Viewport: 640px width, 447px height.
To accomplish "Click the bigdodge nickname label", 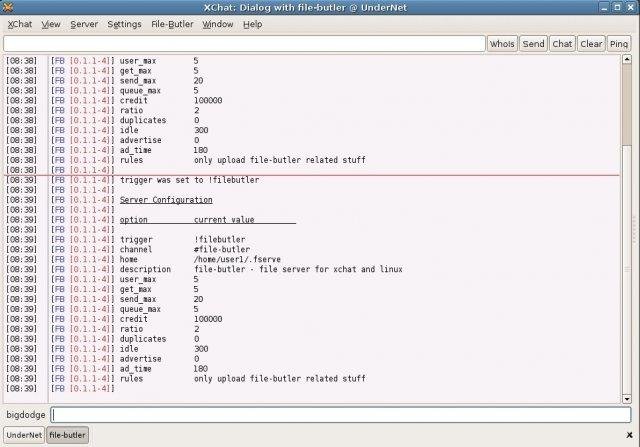I will [26, 415].
